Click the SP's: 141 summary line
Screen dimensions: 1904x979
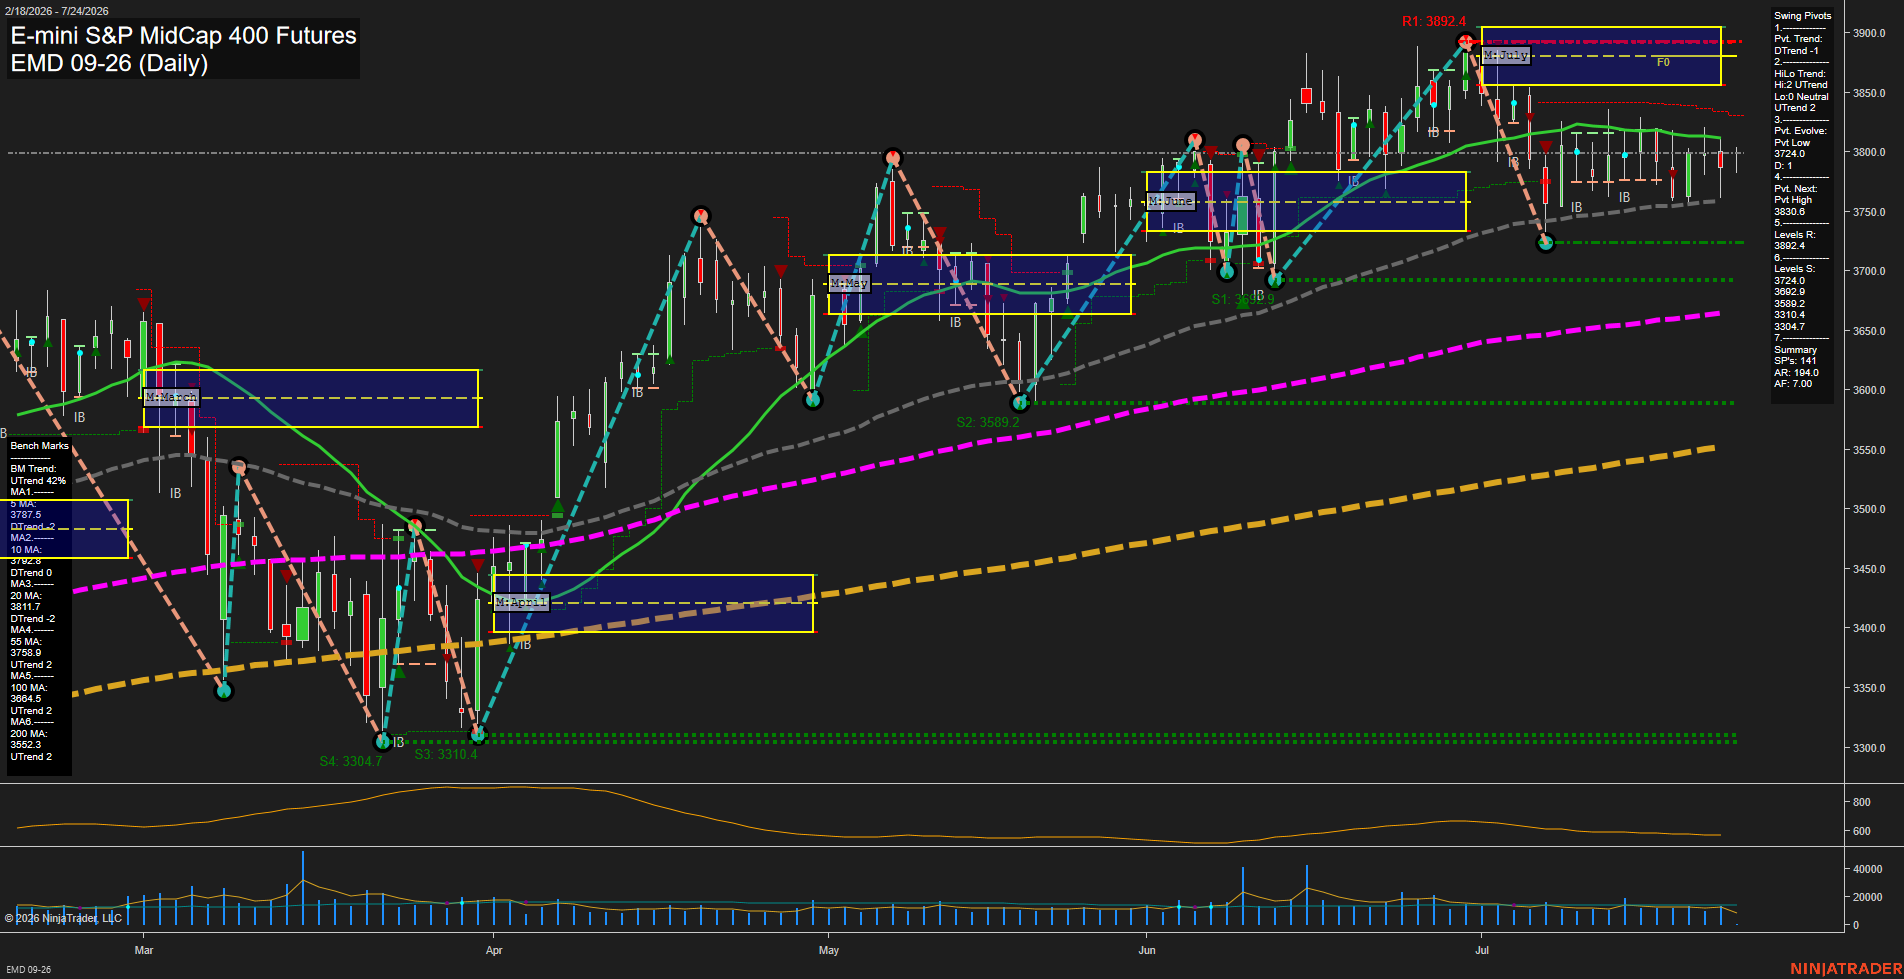(x=1795, y=361)
